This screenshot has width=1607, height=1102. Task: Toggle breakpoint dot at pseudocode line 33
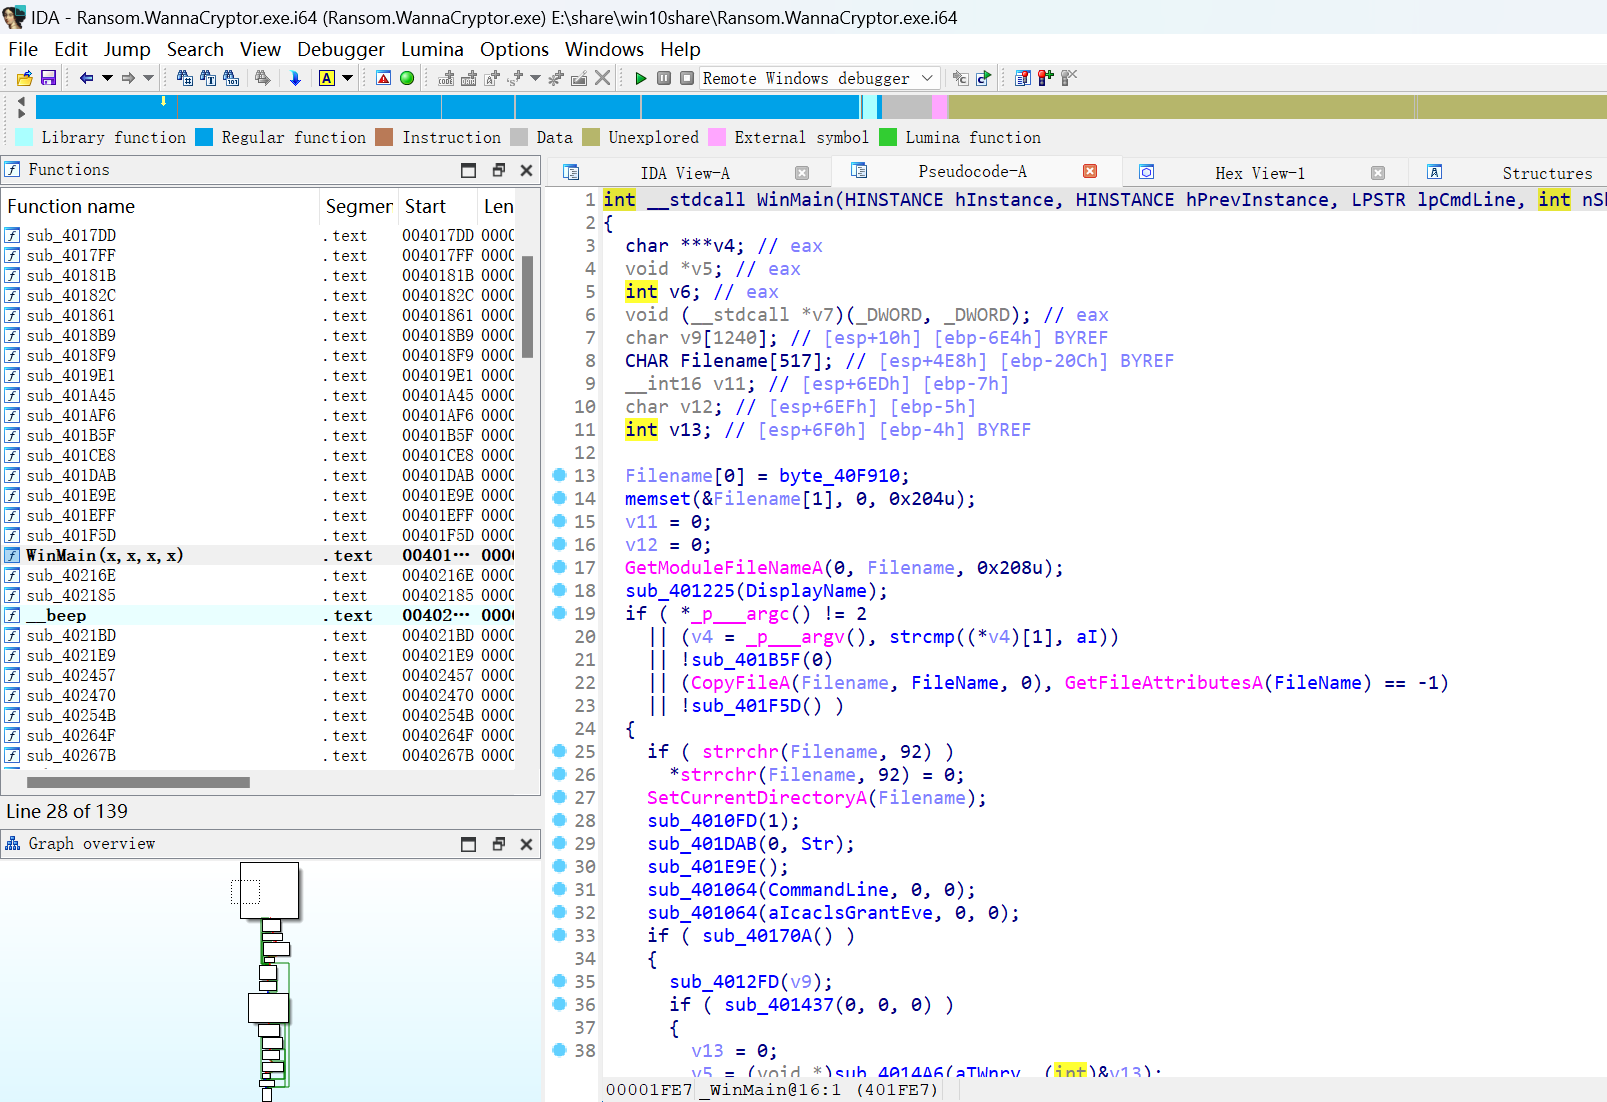pos(559,935)
